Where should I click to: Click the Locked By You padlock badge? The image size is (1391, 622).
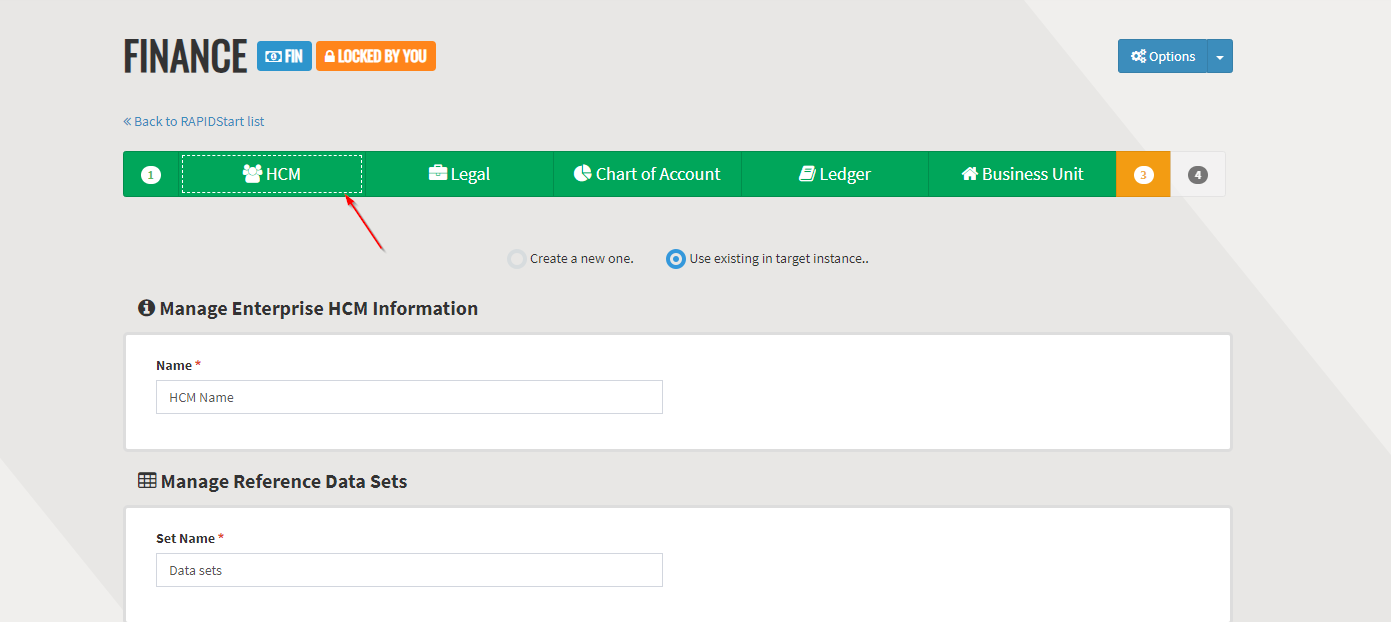[x=376, y=56]
